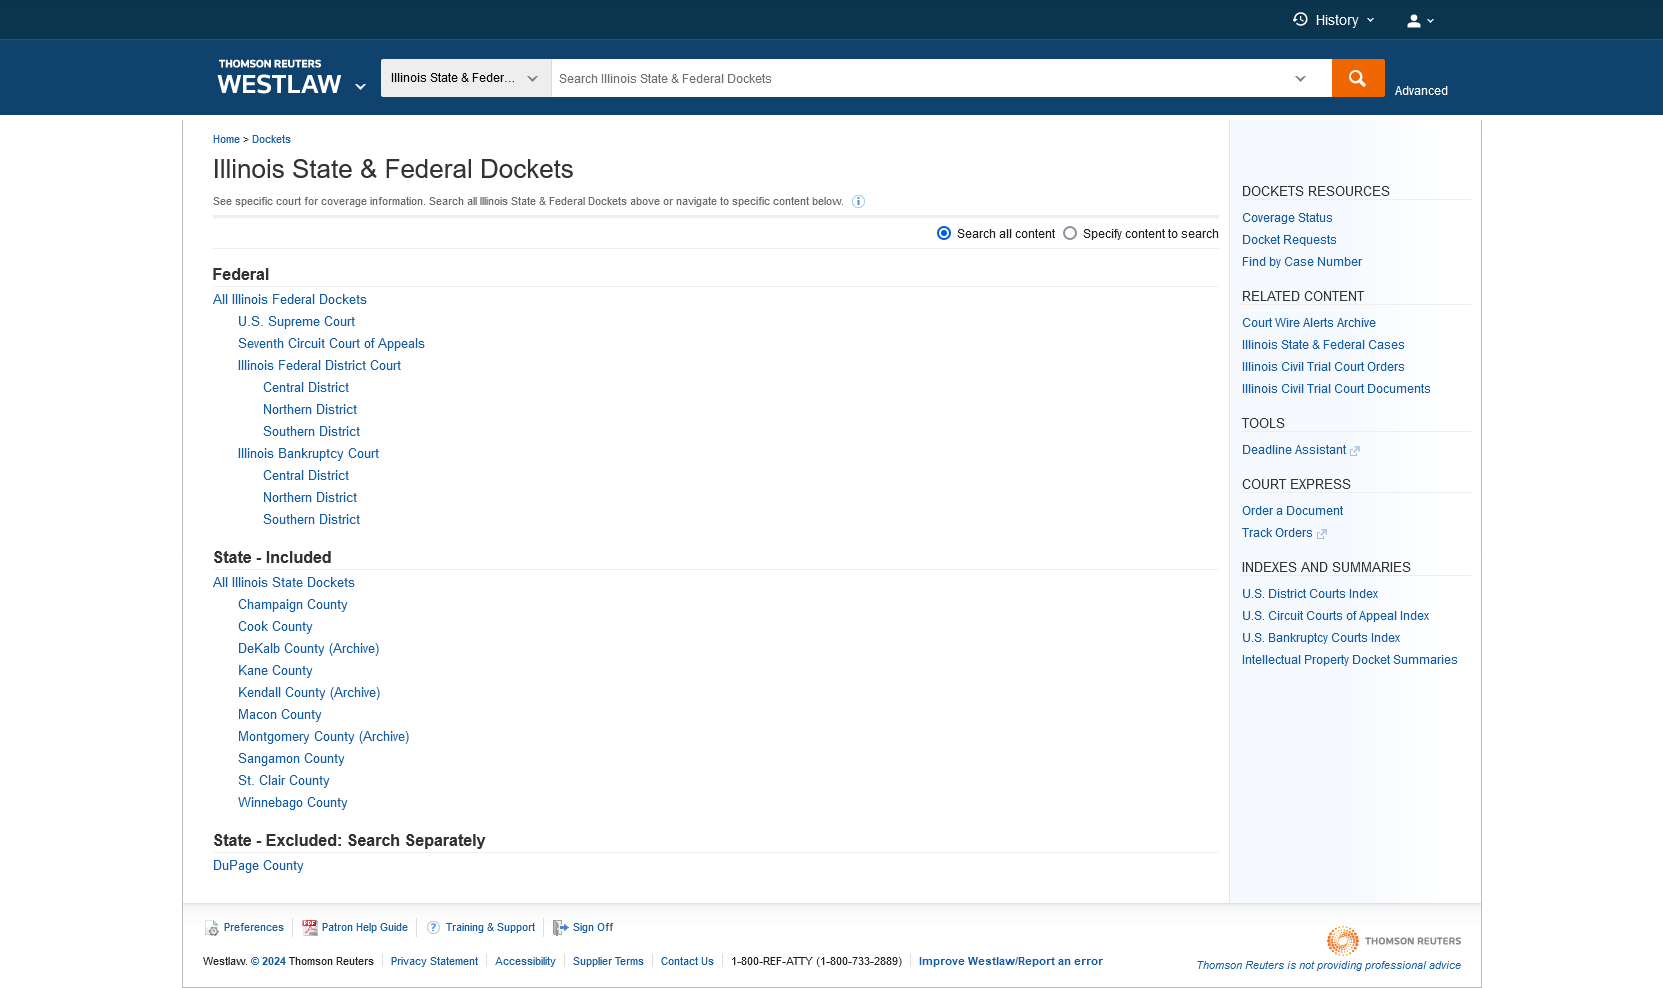Click the orange search magnifier button
1663x988 pixels.
tap(1357, 78)
